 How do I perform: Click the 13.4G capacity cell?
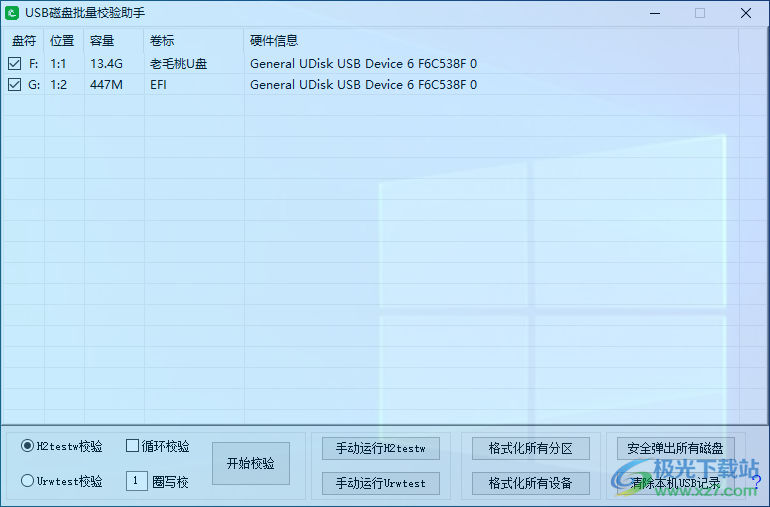[107, 64]
